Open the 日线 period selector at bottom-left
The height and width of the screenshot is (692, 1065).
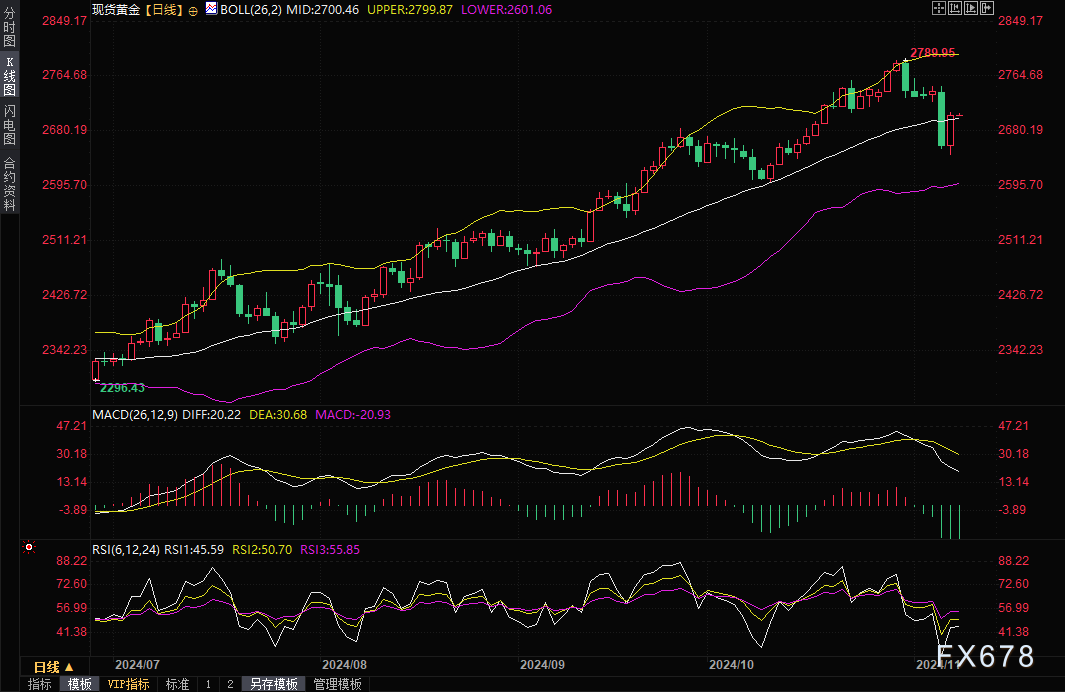point(53,667)
